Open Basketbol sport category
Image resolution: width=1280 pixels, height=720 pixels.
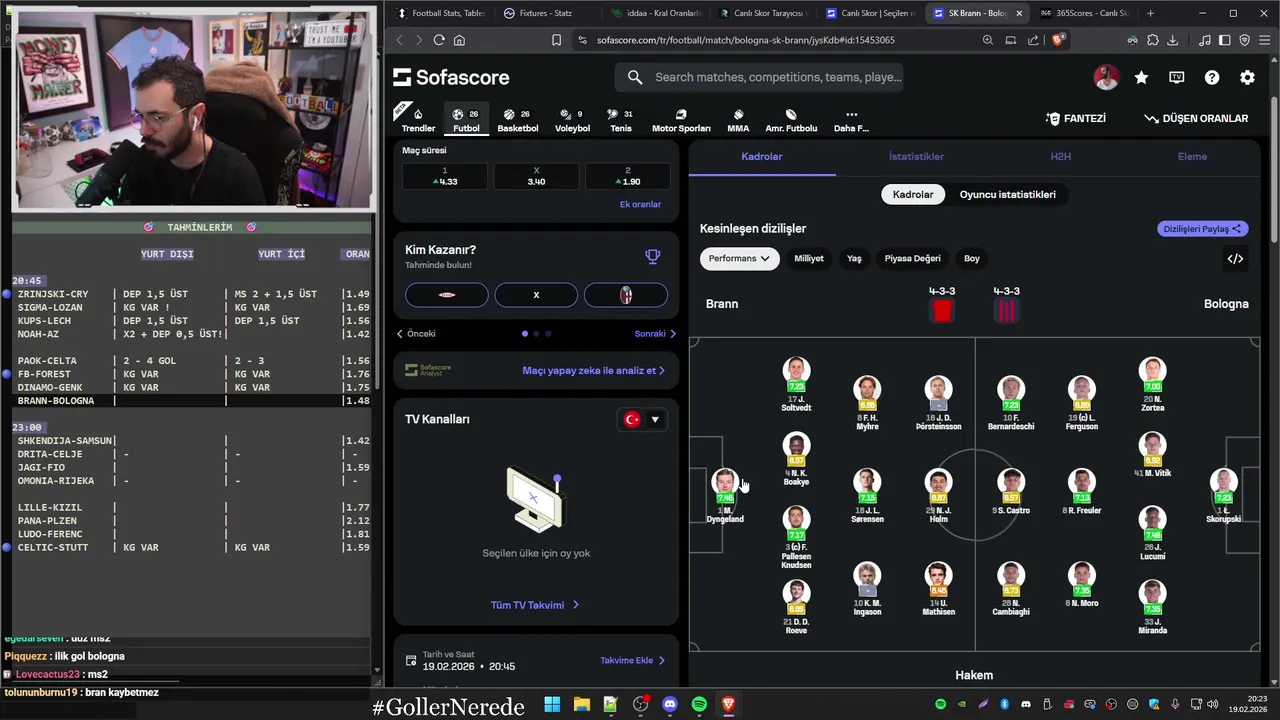point(518,120)
